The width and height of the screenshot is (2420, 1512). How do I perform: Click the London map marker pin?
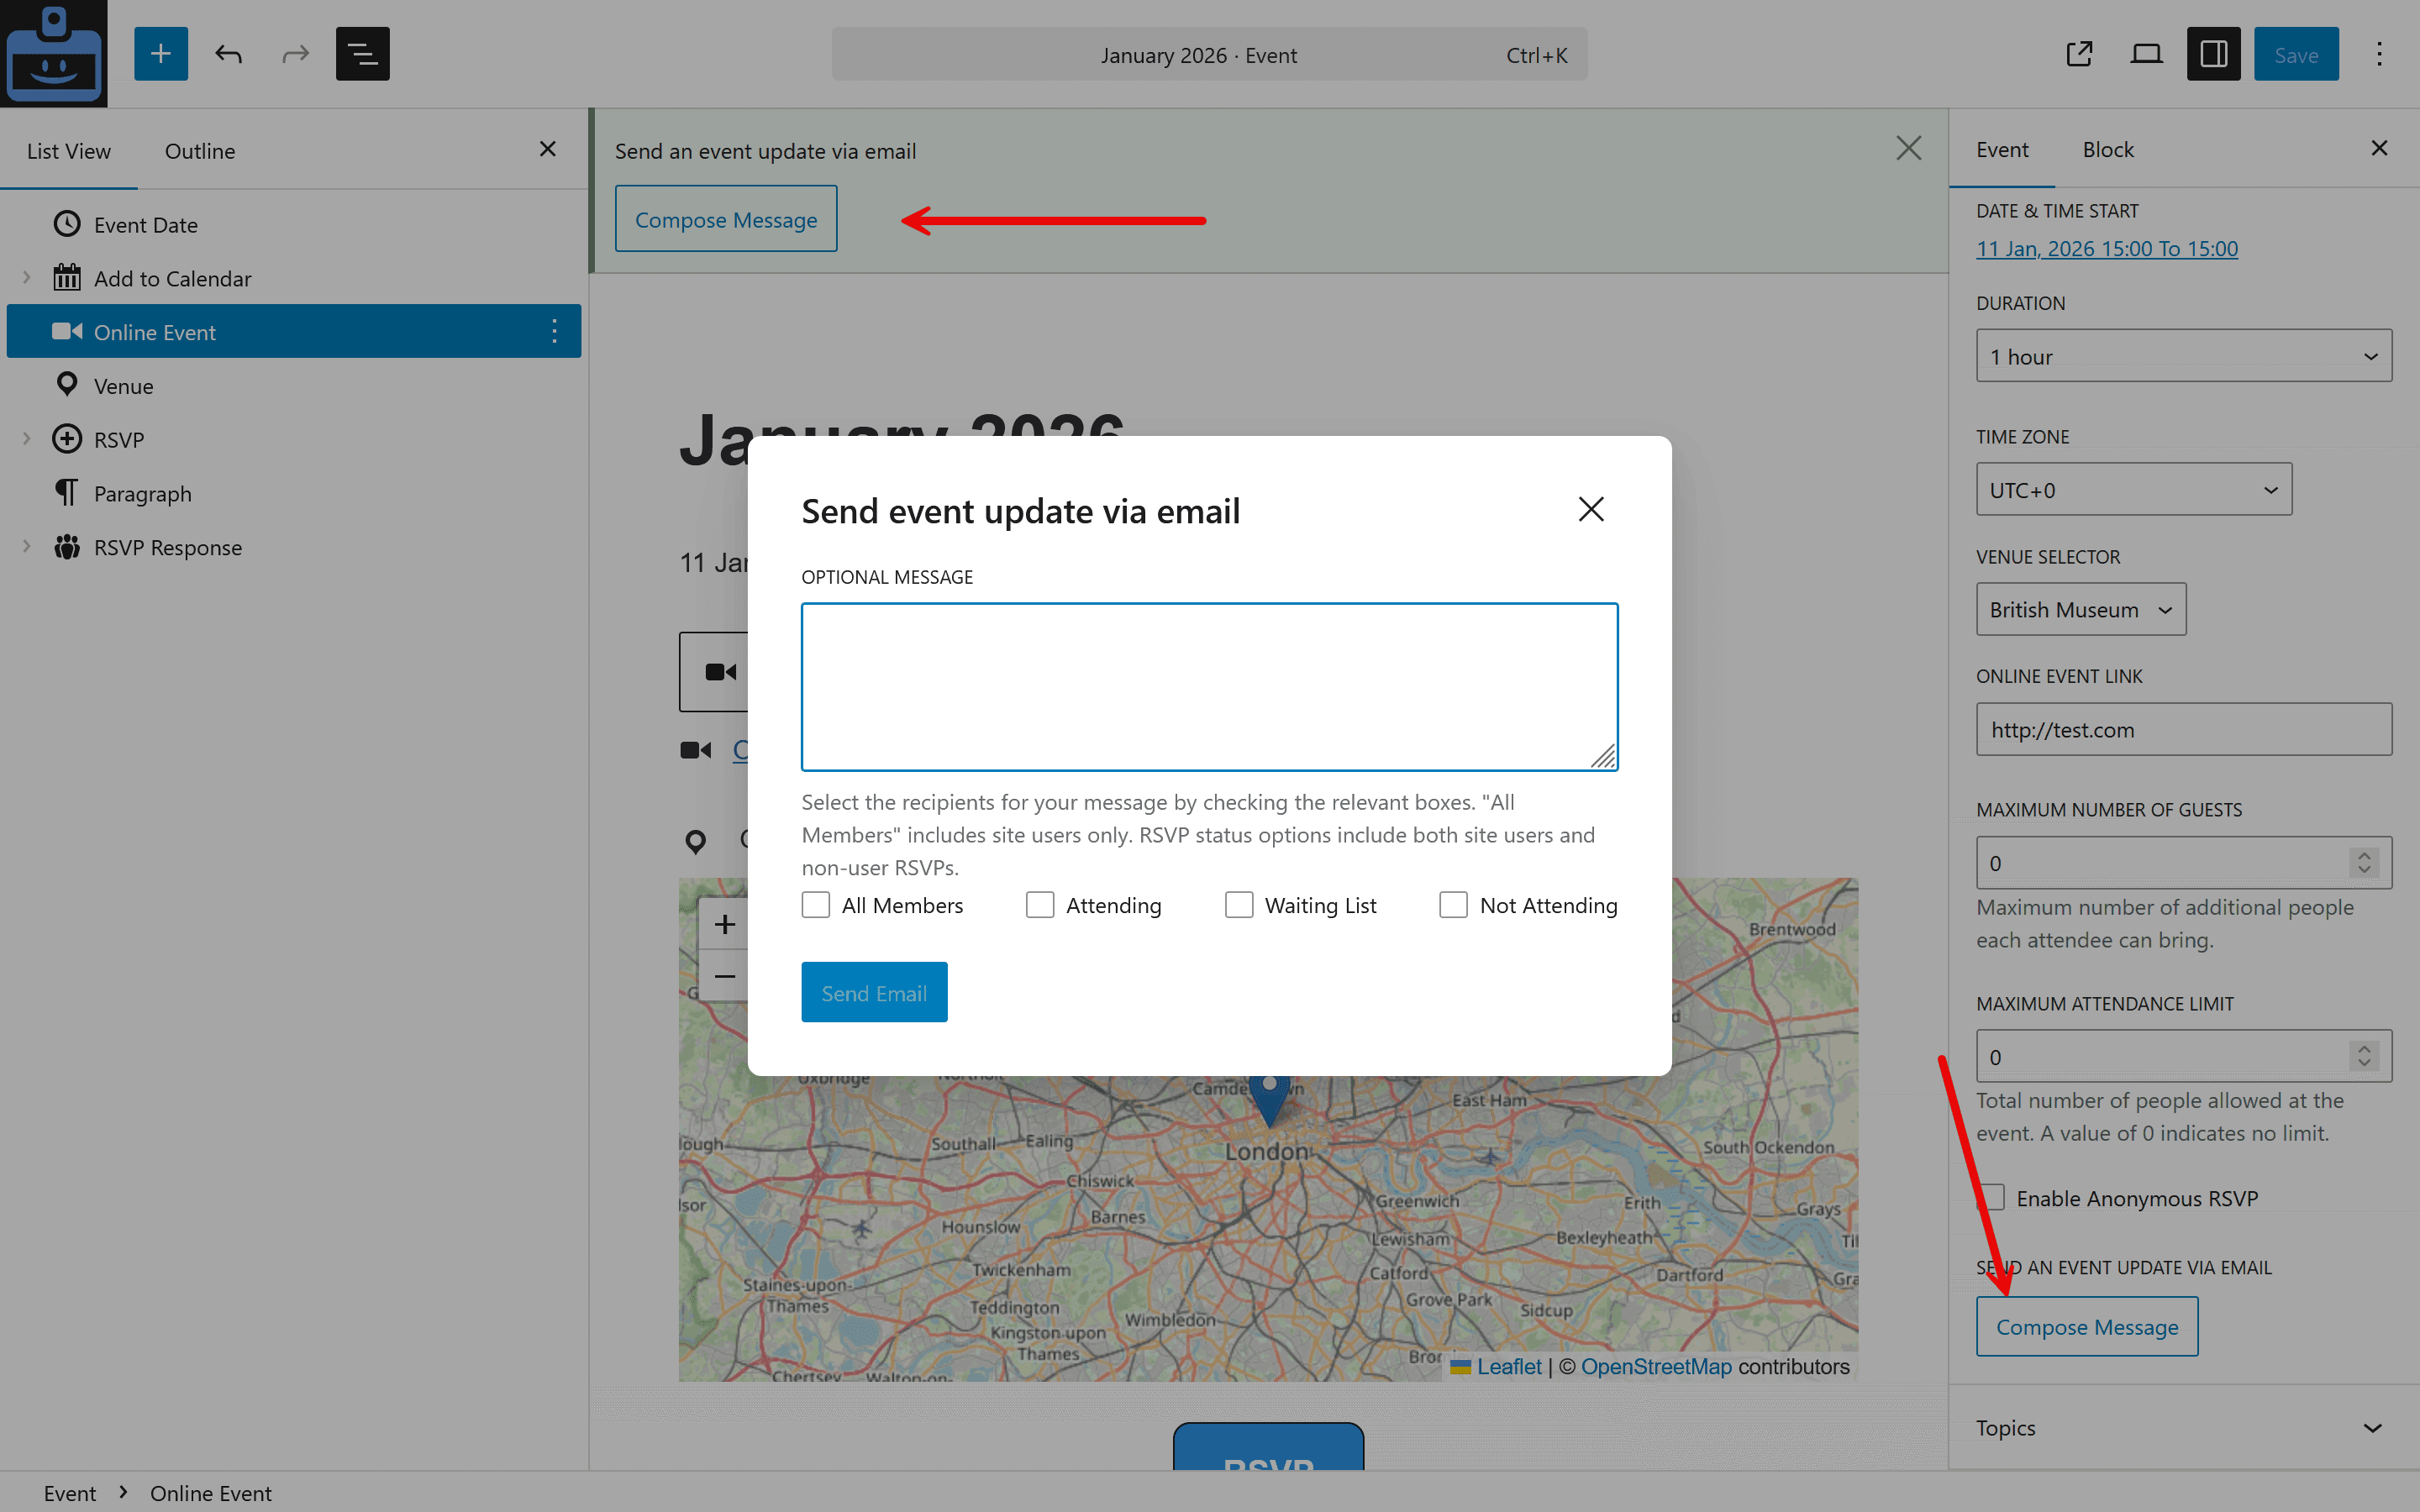point(1269,1100)
